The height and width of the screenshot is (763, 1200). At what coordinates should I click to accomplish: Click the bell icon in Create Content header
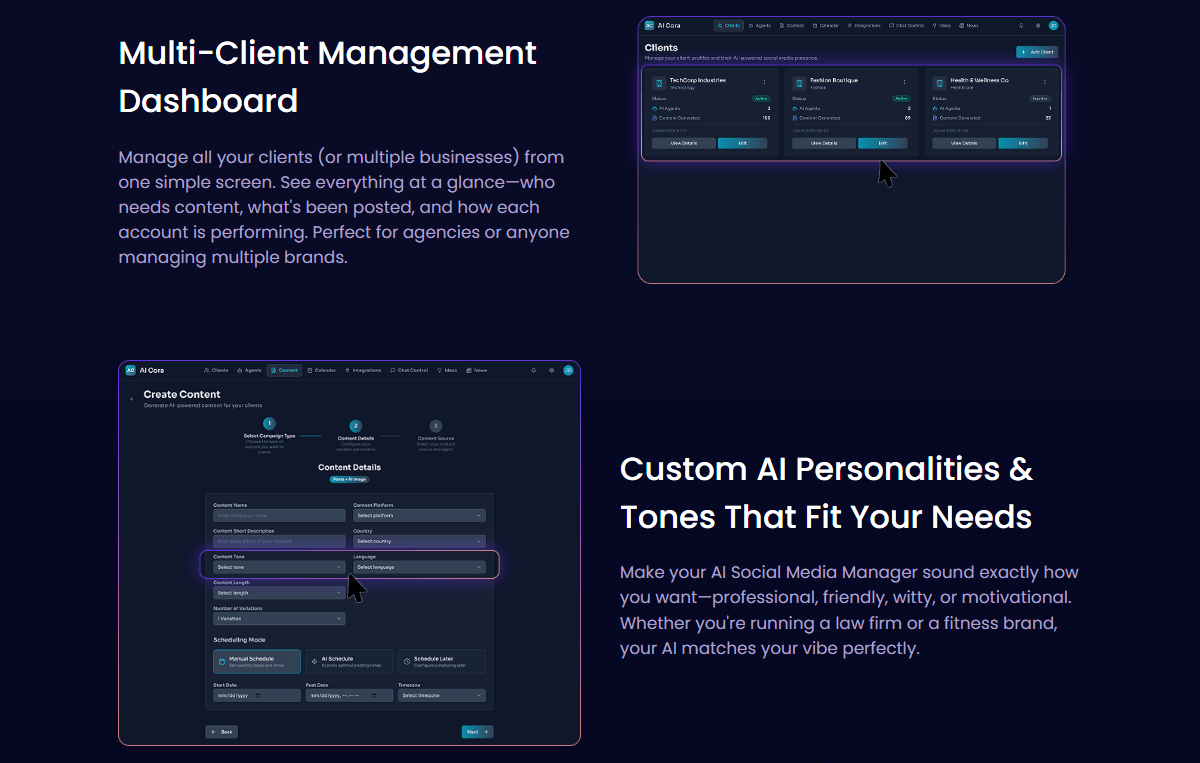533,370
